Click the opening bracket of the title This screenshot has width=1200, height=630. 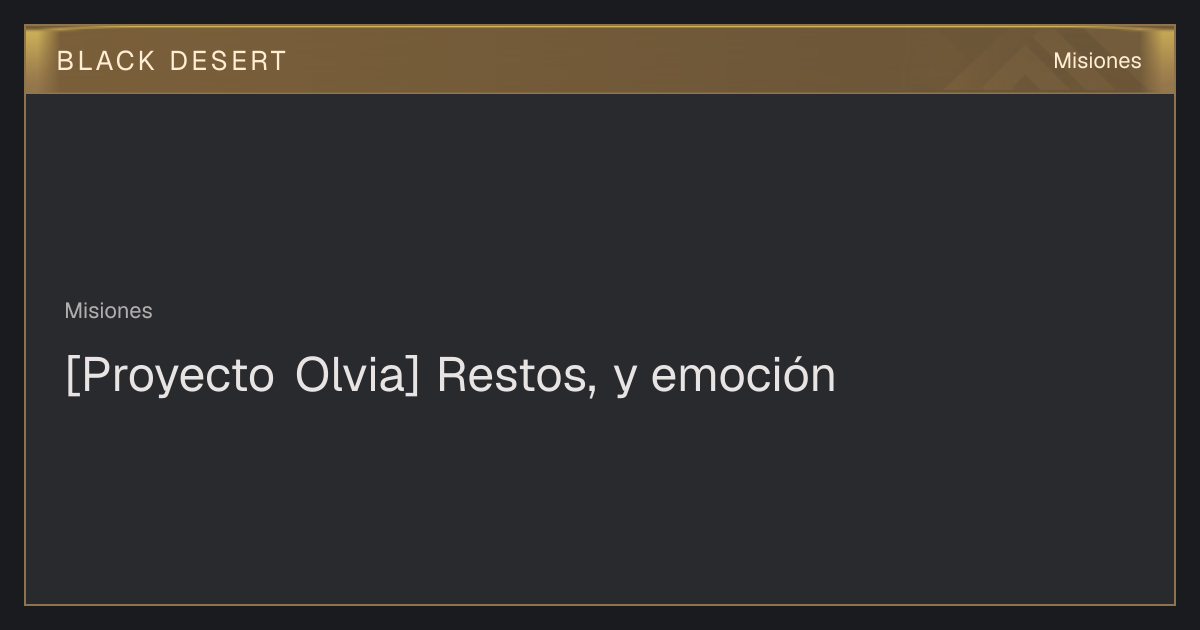(71, 376)
